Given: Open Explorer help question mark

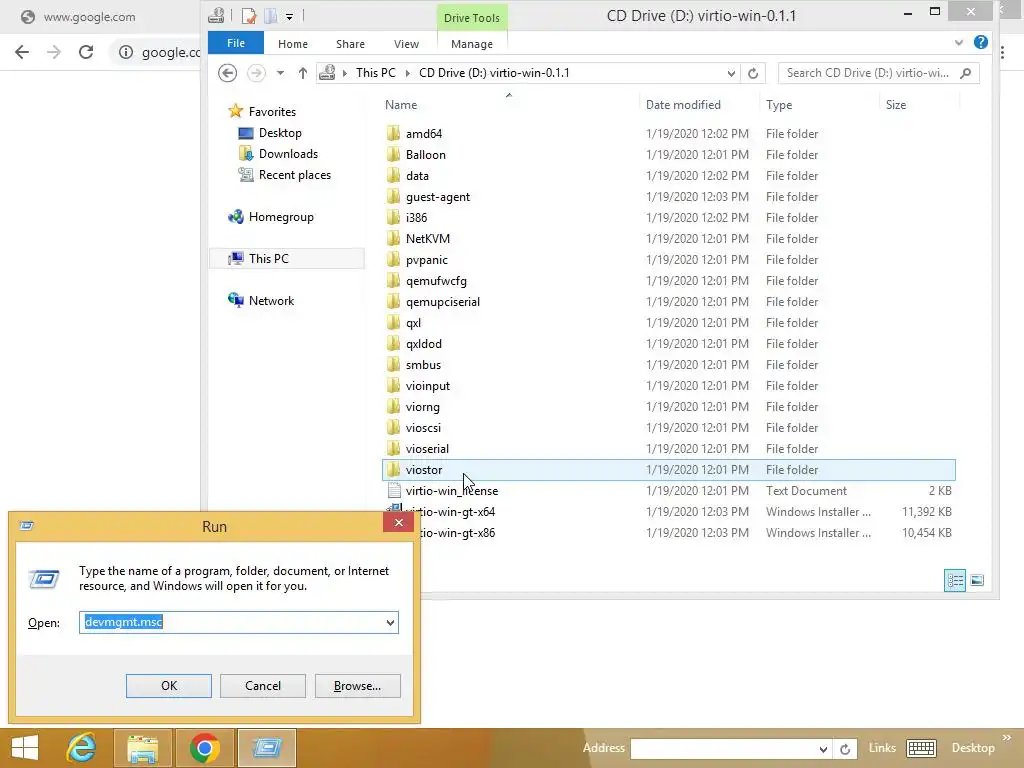Looking at the screenshot, I should [x=980, y=42].
